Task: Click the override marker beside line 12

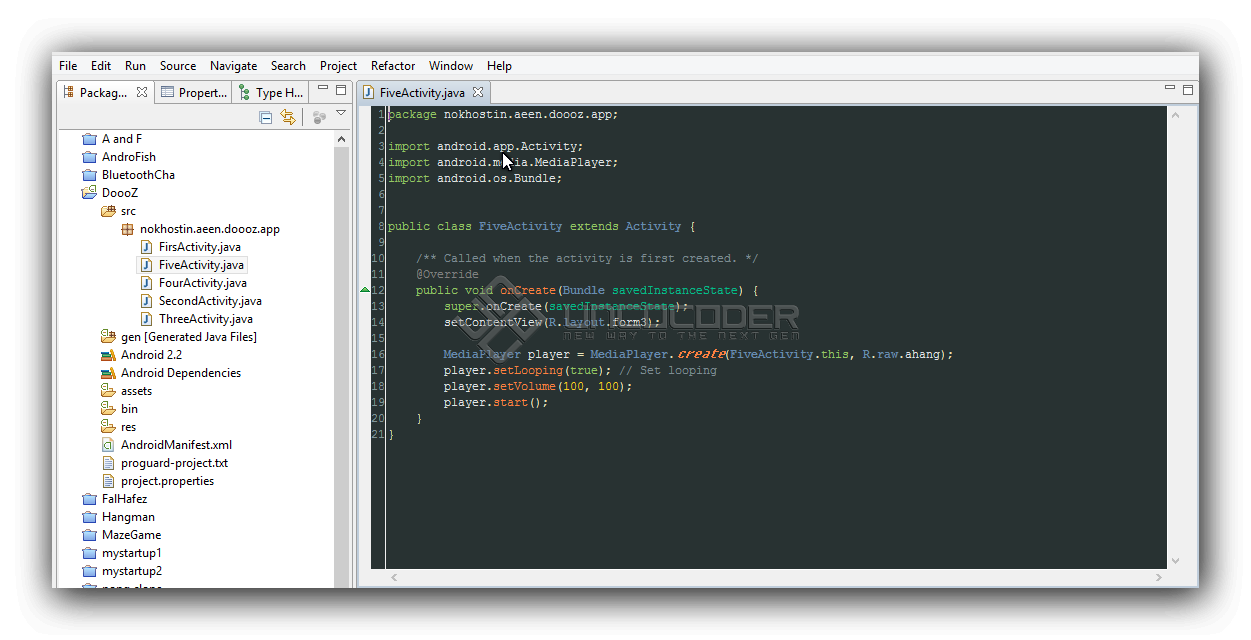Action: coord(365,290)
